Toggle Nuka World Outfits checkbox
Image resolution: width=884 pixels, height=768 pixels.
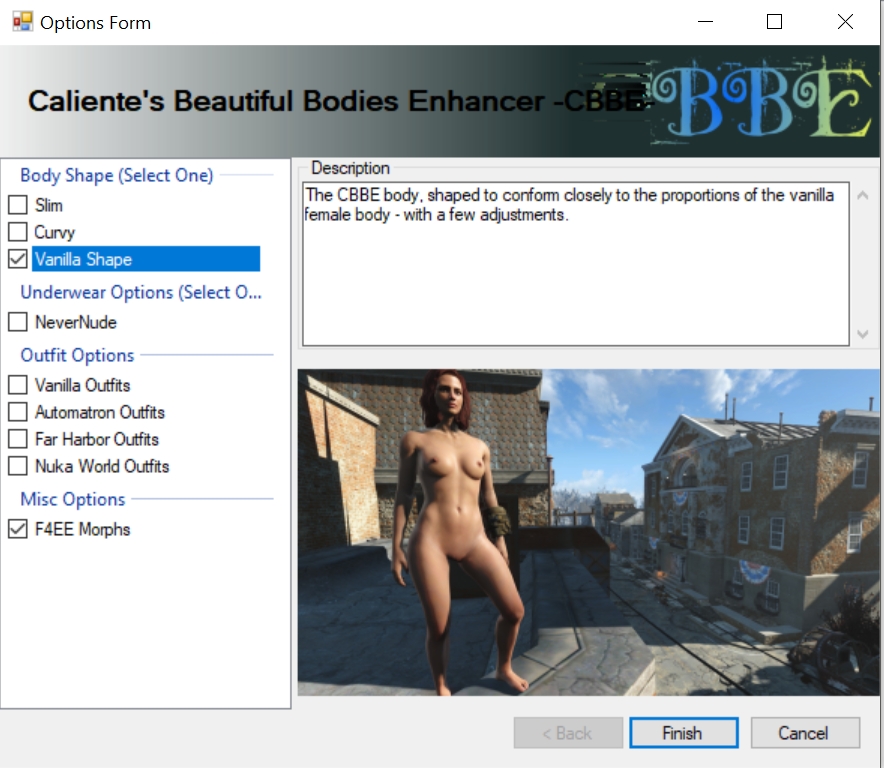pyautogui.click(x=17, y=466)
